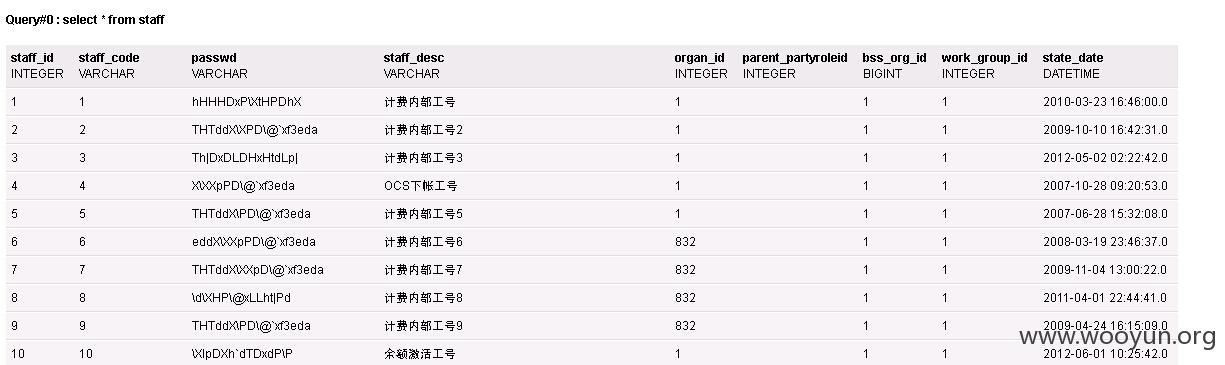The height and width of the screenshot is (365, 1225).
Task: Click the parent_partyroleid column header
Action: click(x=794, y=58)
